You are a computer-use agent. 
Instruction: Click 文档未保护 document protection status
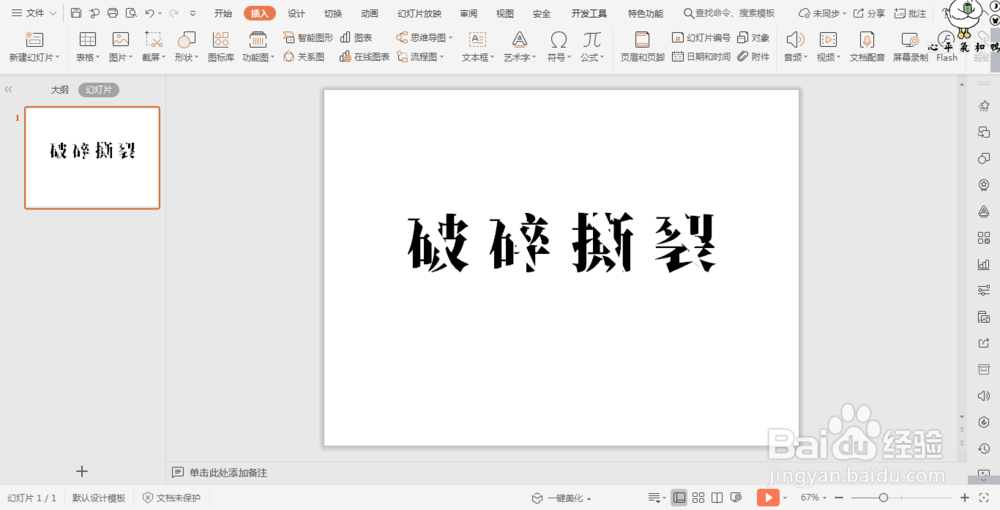click(172, 498)
